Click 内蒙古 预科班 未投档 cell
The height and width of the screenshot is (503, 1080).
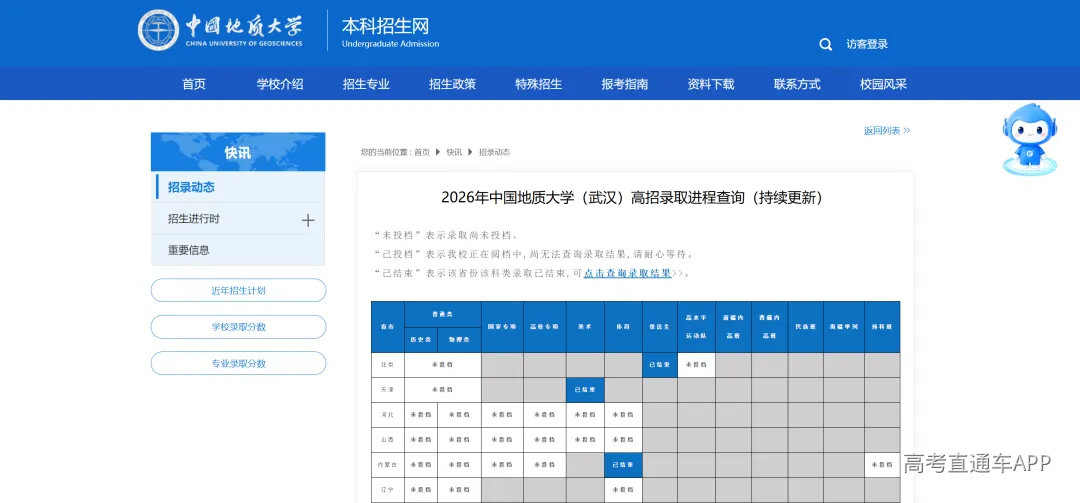[x=882, y=465]
